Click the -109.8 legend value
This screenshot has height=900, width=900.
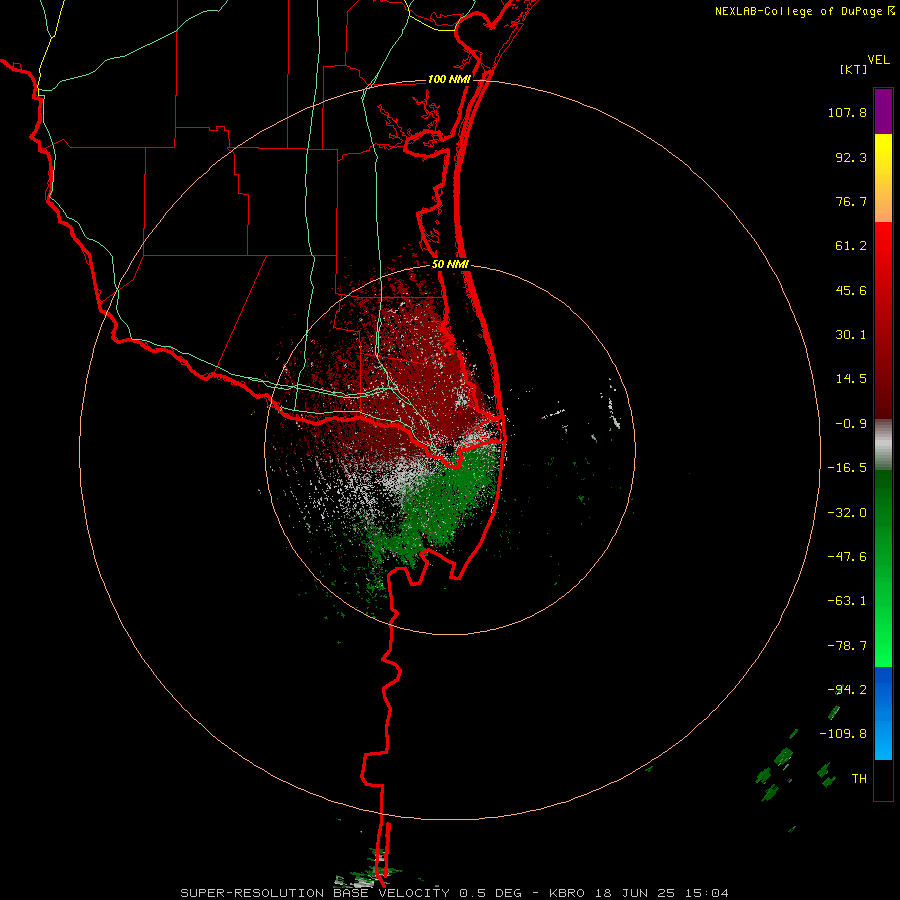coord(843,734)
